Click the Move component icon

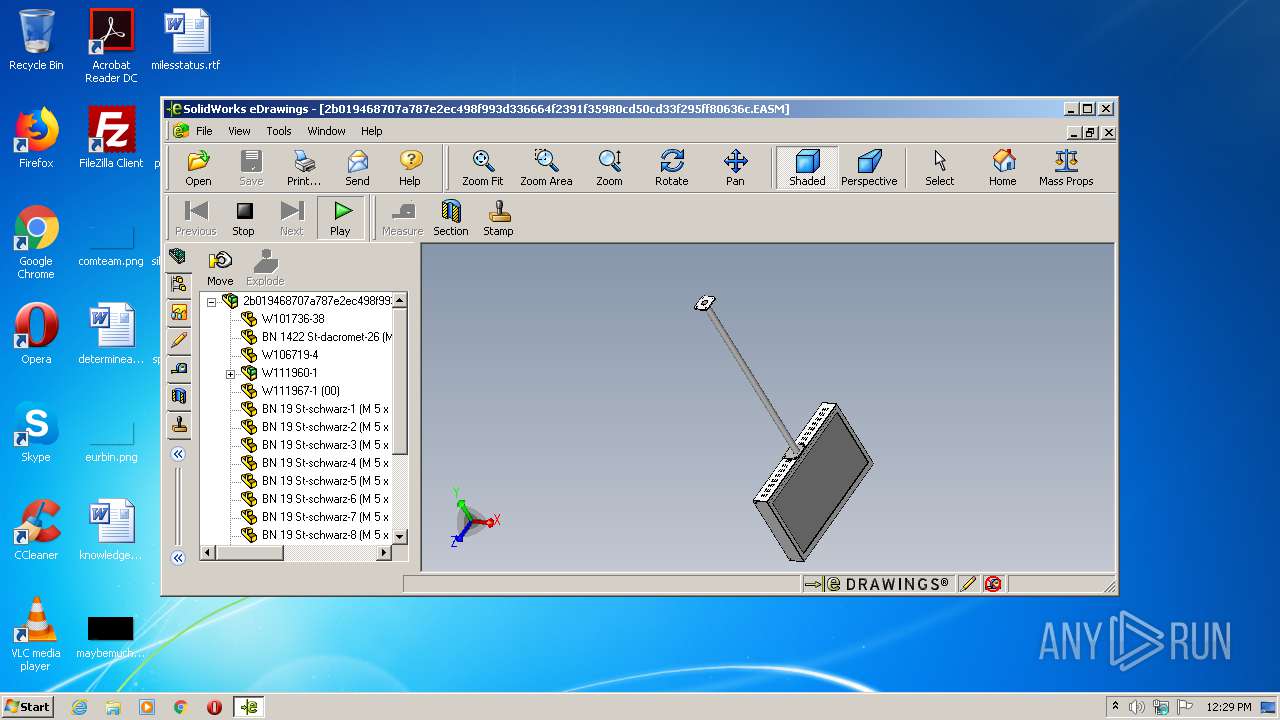coord(220,268)
